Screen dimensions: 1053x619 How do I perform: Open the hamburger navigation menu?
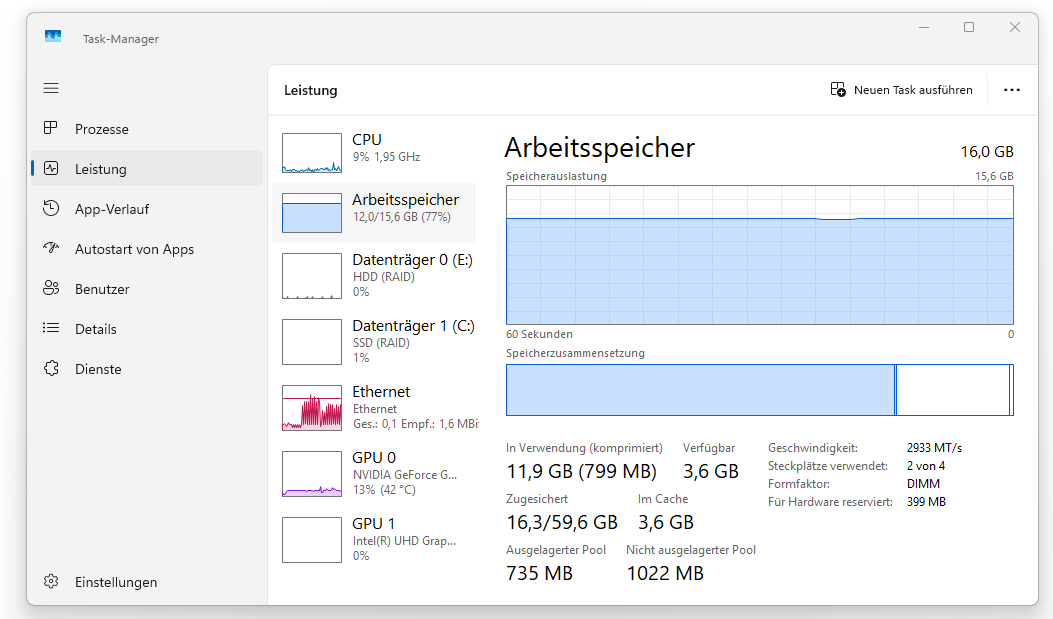tap(51, 88)
